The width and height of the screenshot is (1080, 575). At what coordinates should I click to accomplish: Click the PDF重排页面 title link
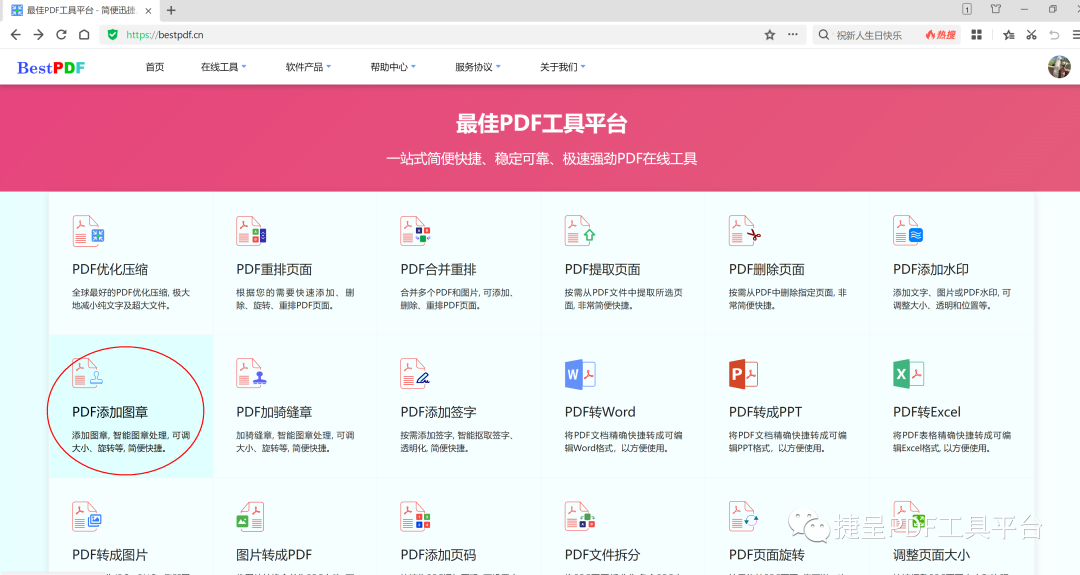[274, 269]
